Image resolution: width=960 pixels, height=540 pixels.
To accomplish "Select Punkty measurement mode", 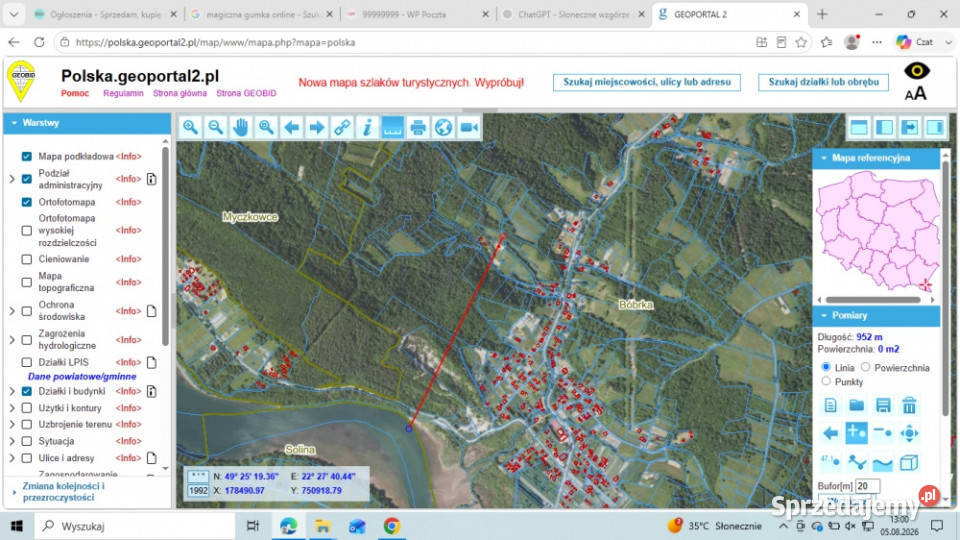I will (x=826, y=381).
